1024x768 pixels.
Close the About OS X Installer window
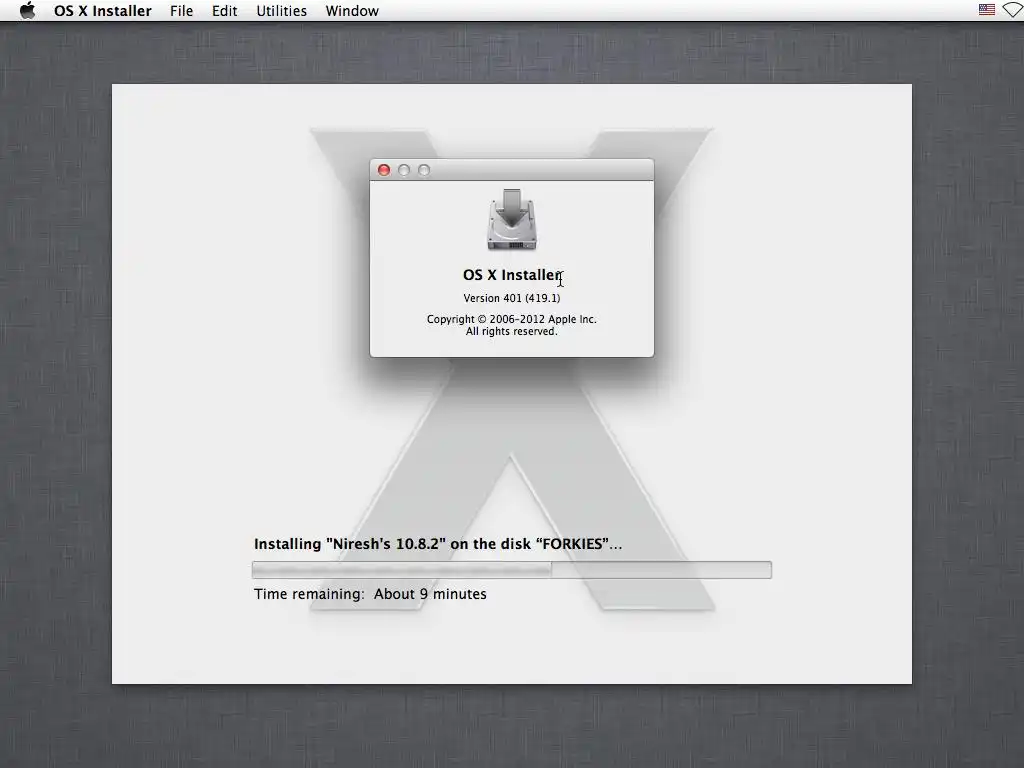click(384, 170)
